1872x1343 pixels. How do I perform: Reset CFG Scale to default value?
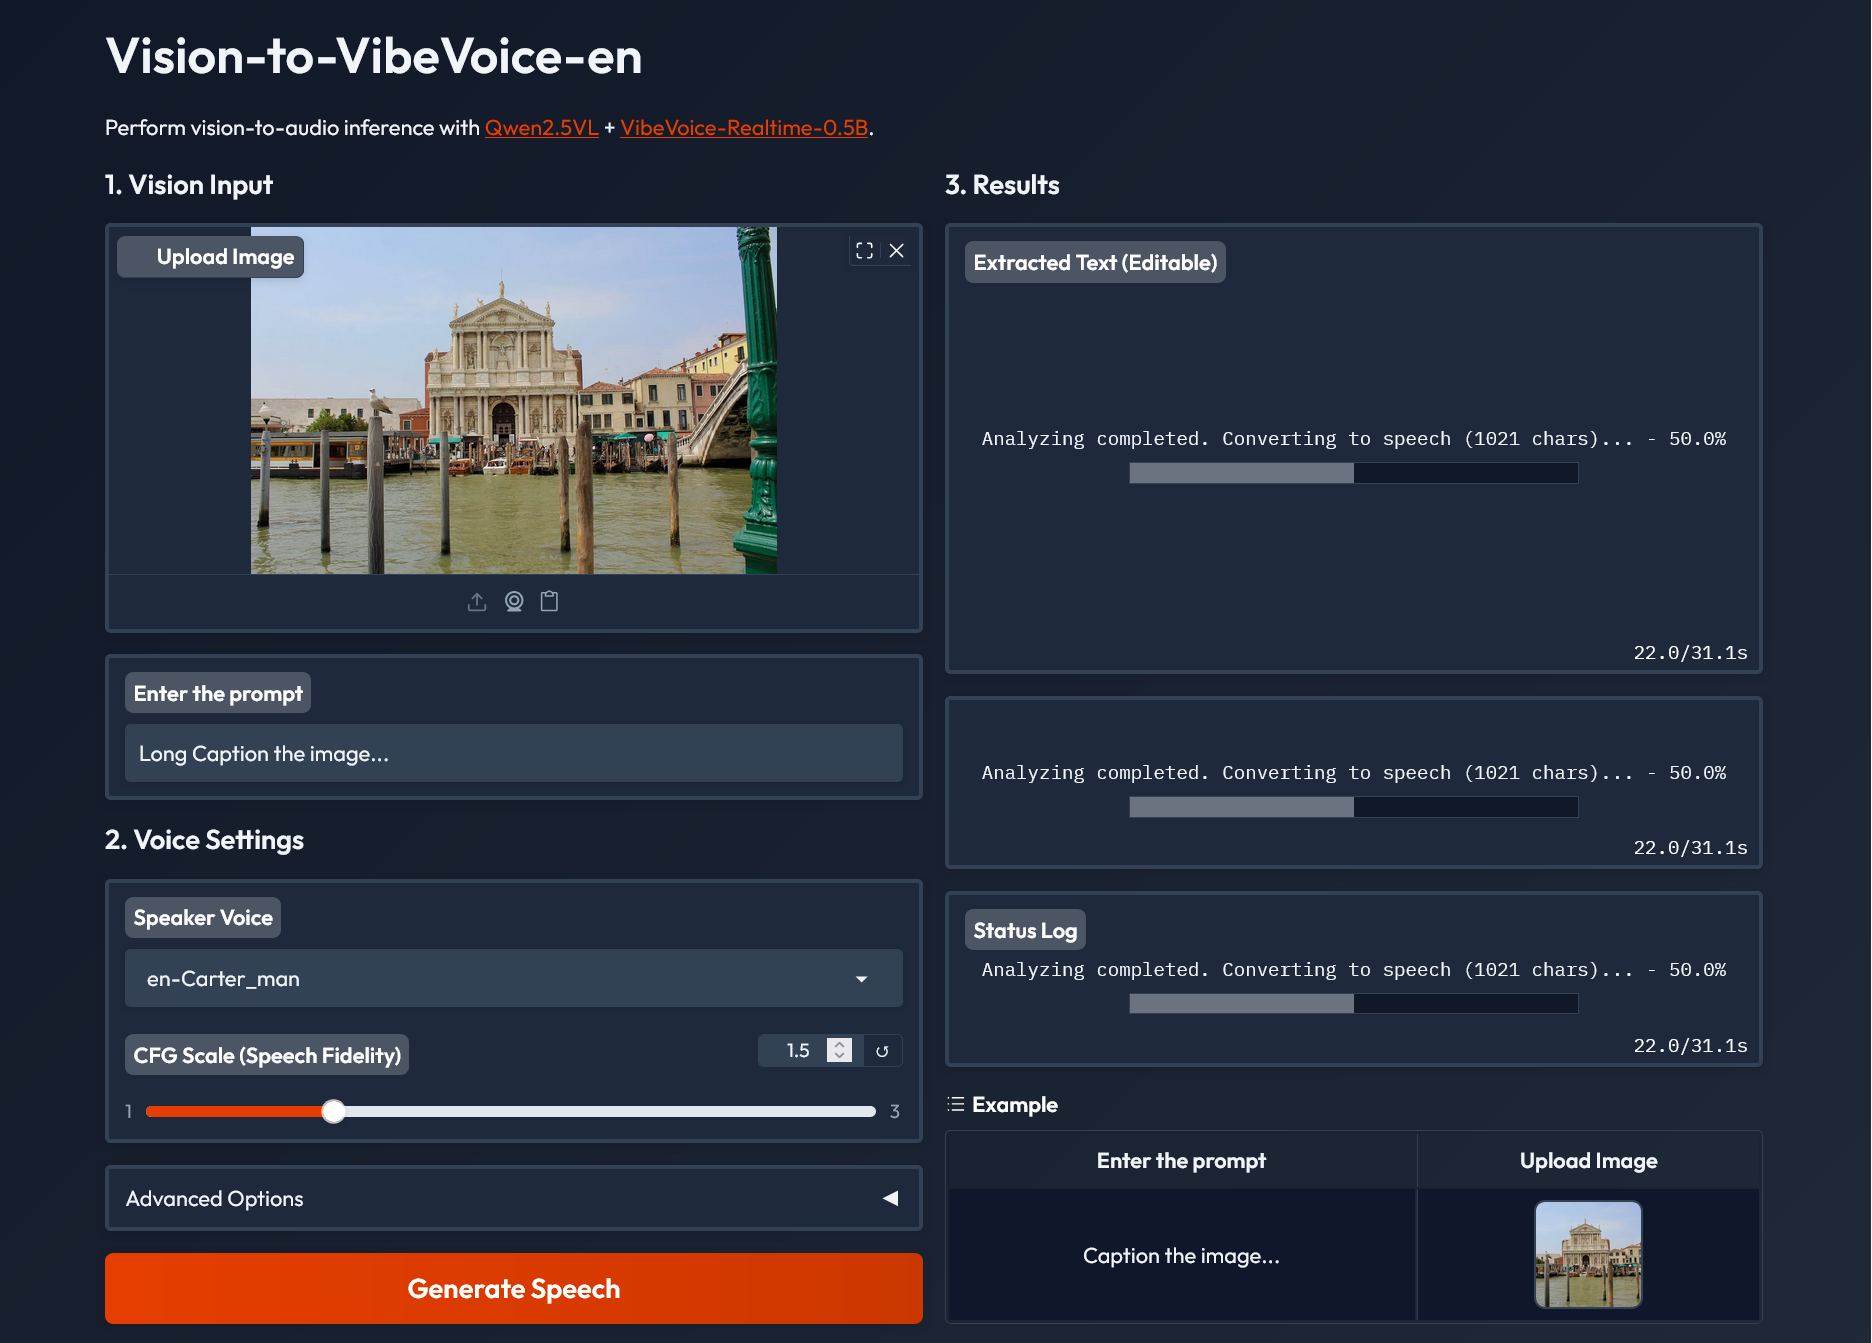(x=882, y=1051)
